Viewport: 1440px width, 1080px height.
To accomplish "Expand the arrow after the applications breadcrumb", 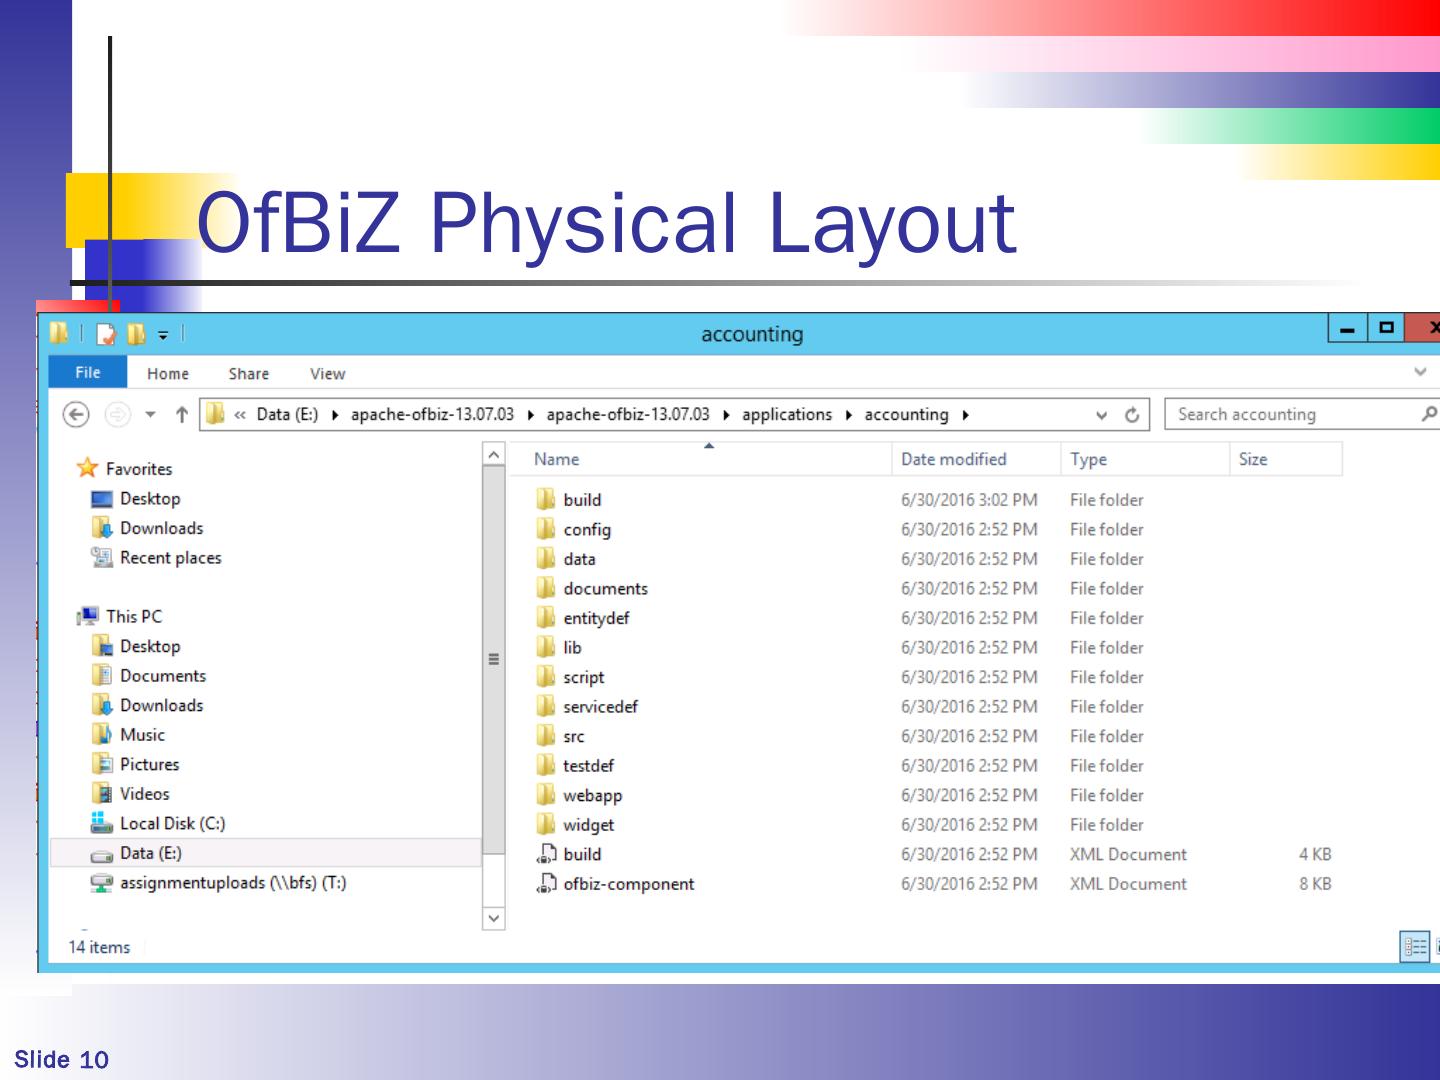I will pos(848,415).
